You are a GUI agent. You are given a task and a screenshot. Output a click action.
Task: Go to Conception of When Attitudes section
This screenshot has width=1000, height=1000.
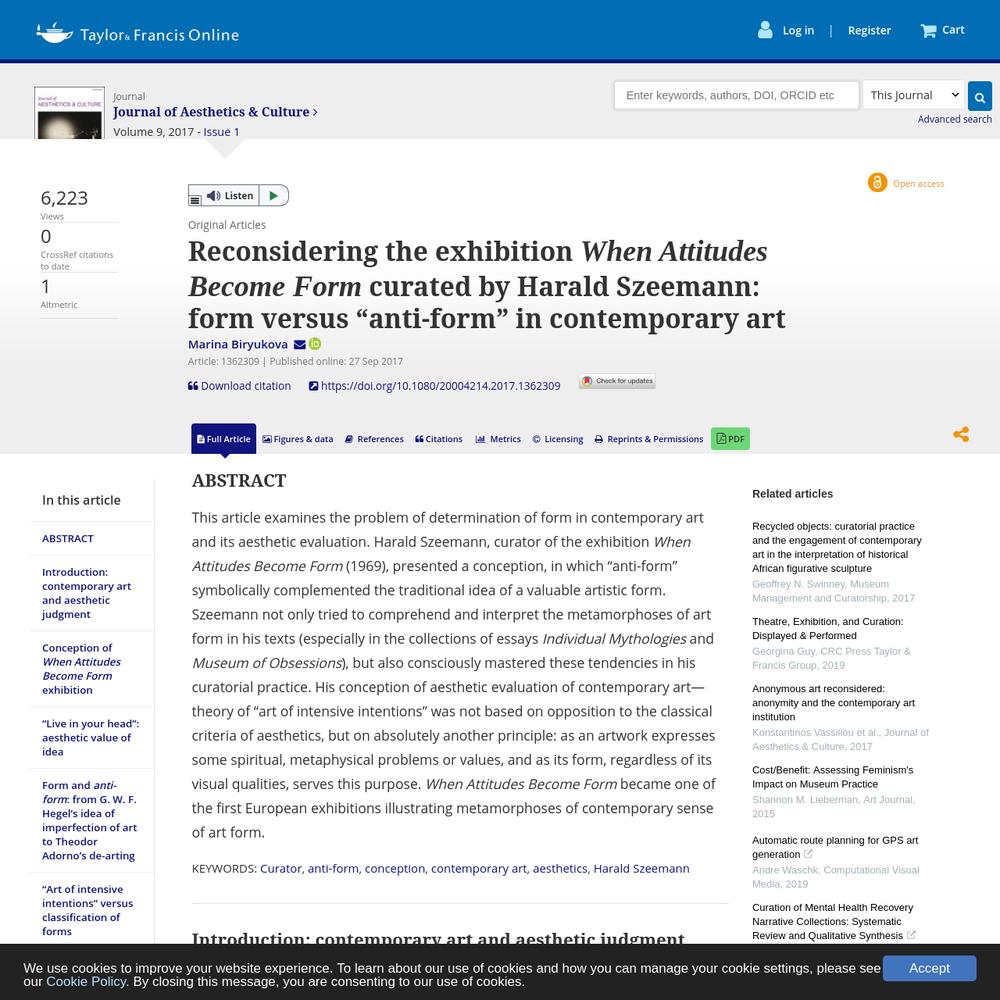[x=82, y=669]
